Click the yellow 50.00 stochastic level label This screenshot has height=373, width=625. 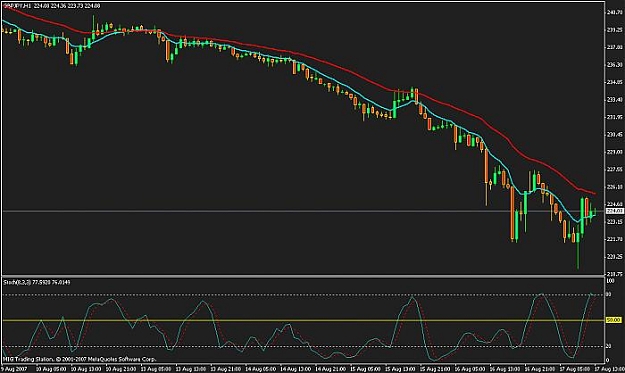(613, 320)
